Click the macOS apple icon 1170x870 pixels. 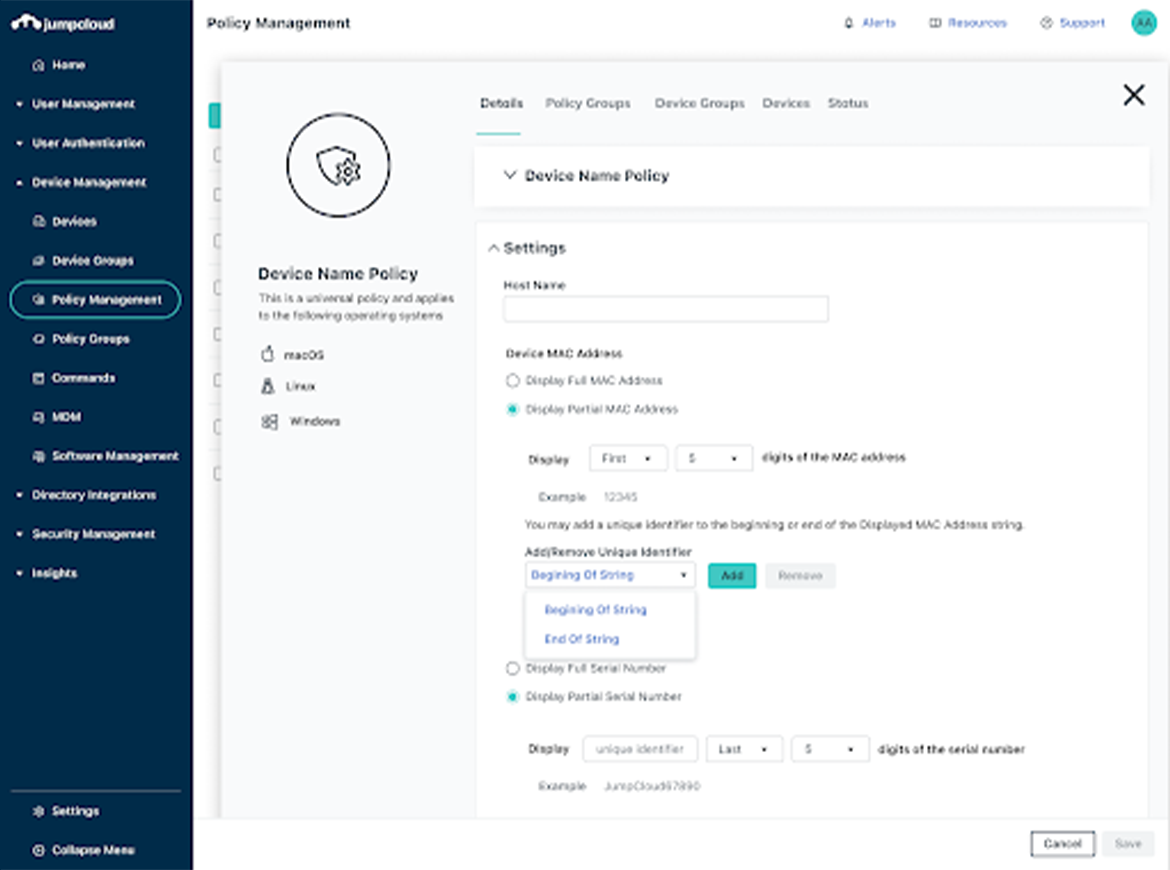click(268, 354)
